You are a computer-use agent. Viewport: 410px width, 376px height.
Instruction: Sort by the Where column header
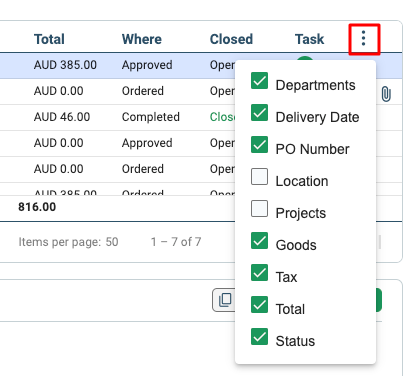coord(142,39)
